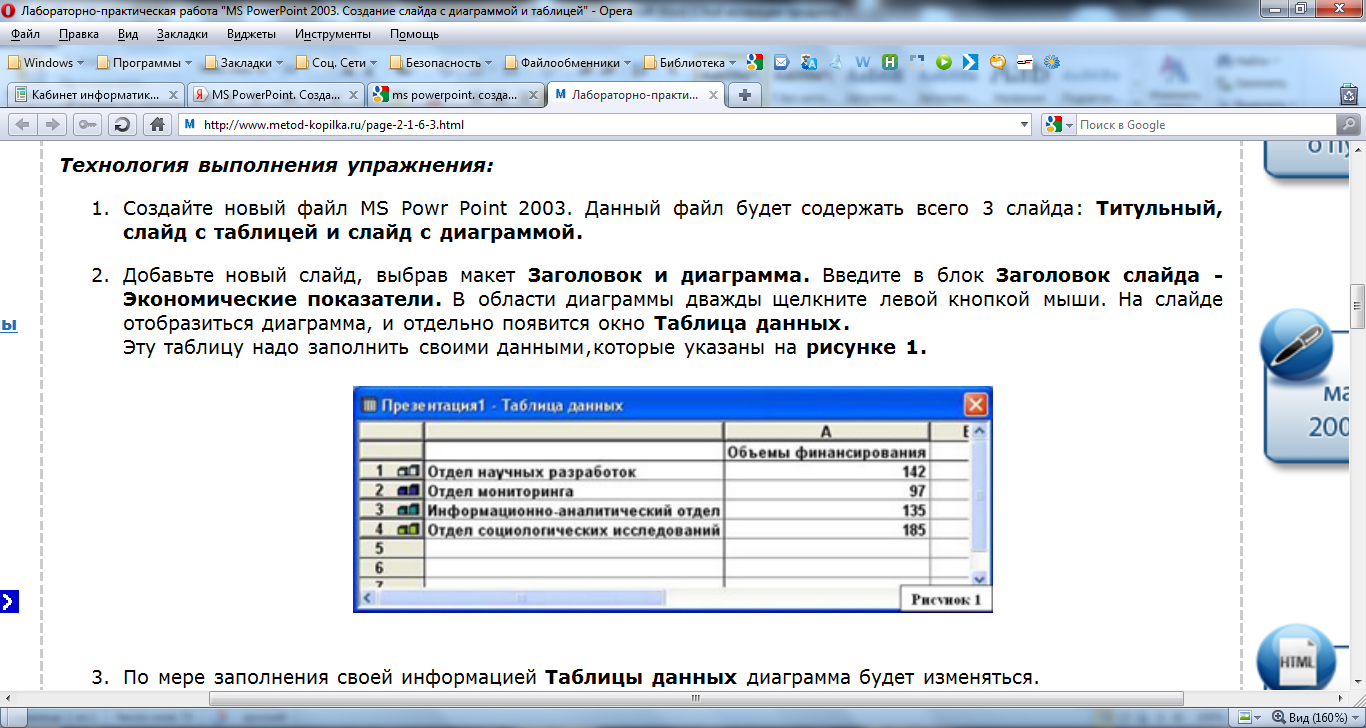Click the bold text 'рисунке 1.'
This screenshot has width=1366, height=728.
866,348
